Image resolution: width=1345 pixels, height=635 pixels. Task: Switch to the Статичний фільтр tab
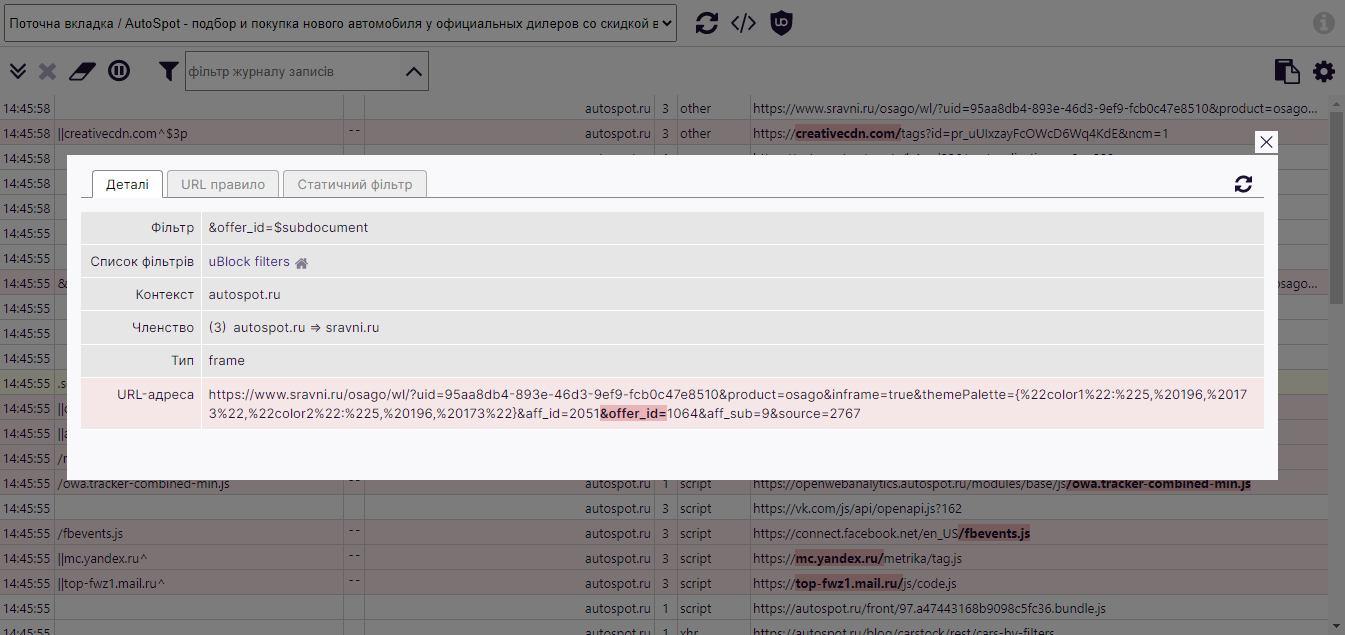coord(355,183)
